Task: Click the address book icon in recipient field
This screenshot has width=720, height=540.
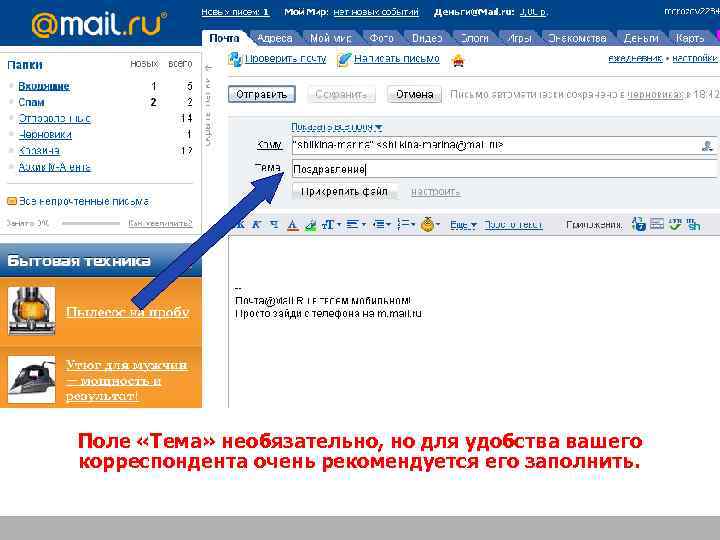Action: (x=707, y=146)
